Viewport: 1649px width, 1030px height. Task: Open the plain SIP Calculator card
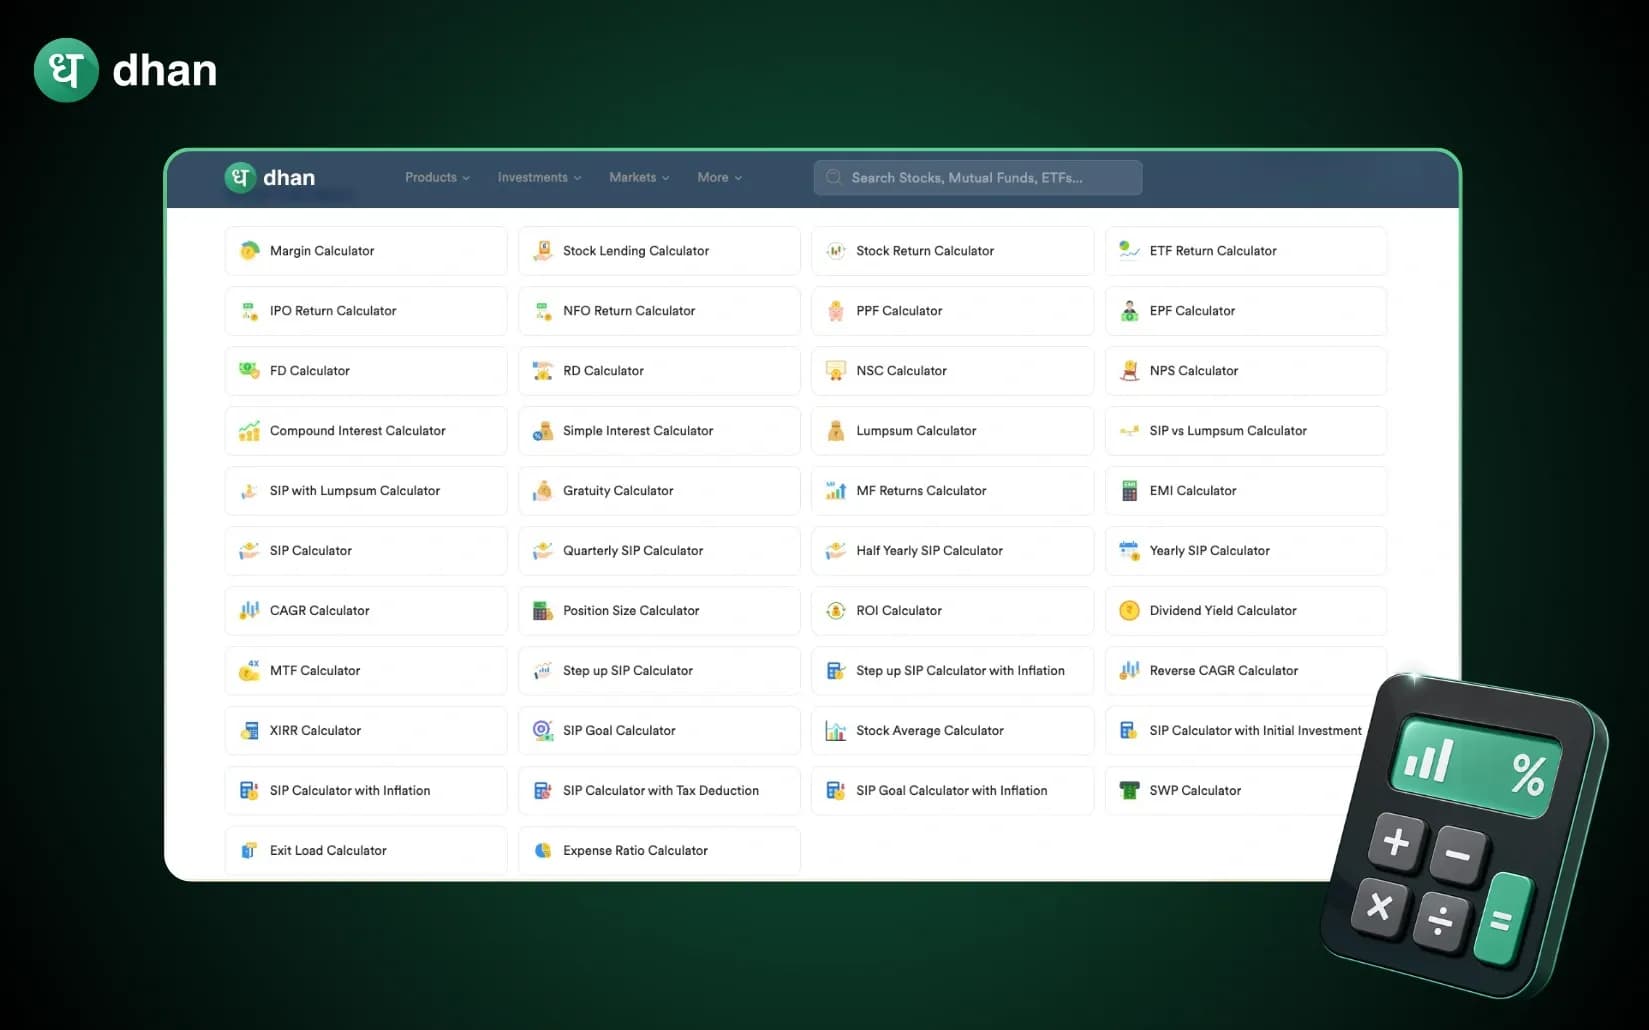pyautogui.click(x=366, y=551)
